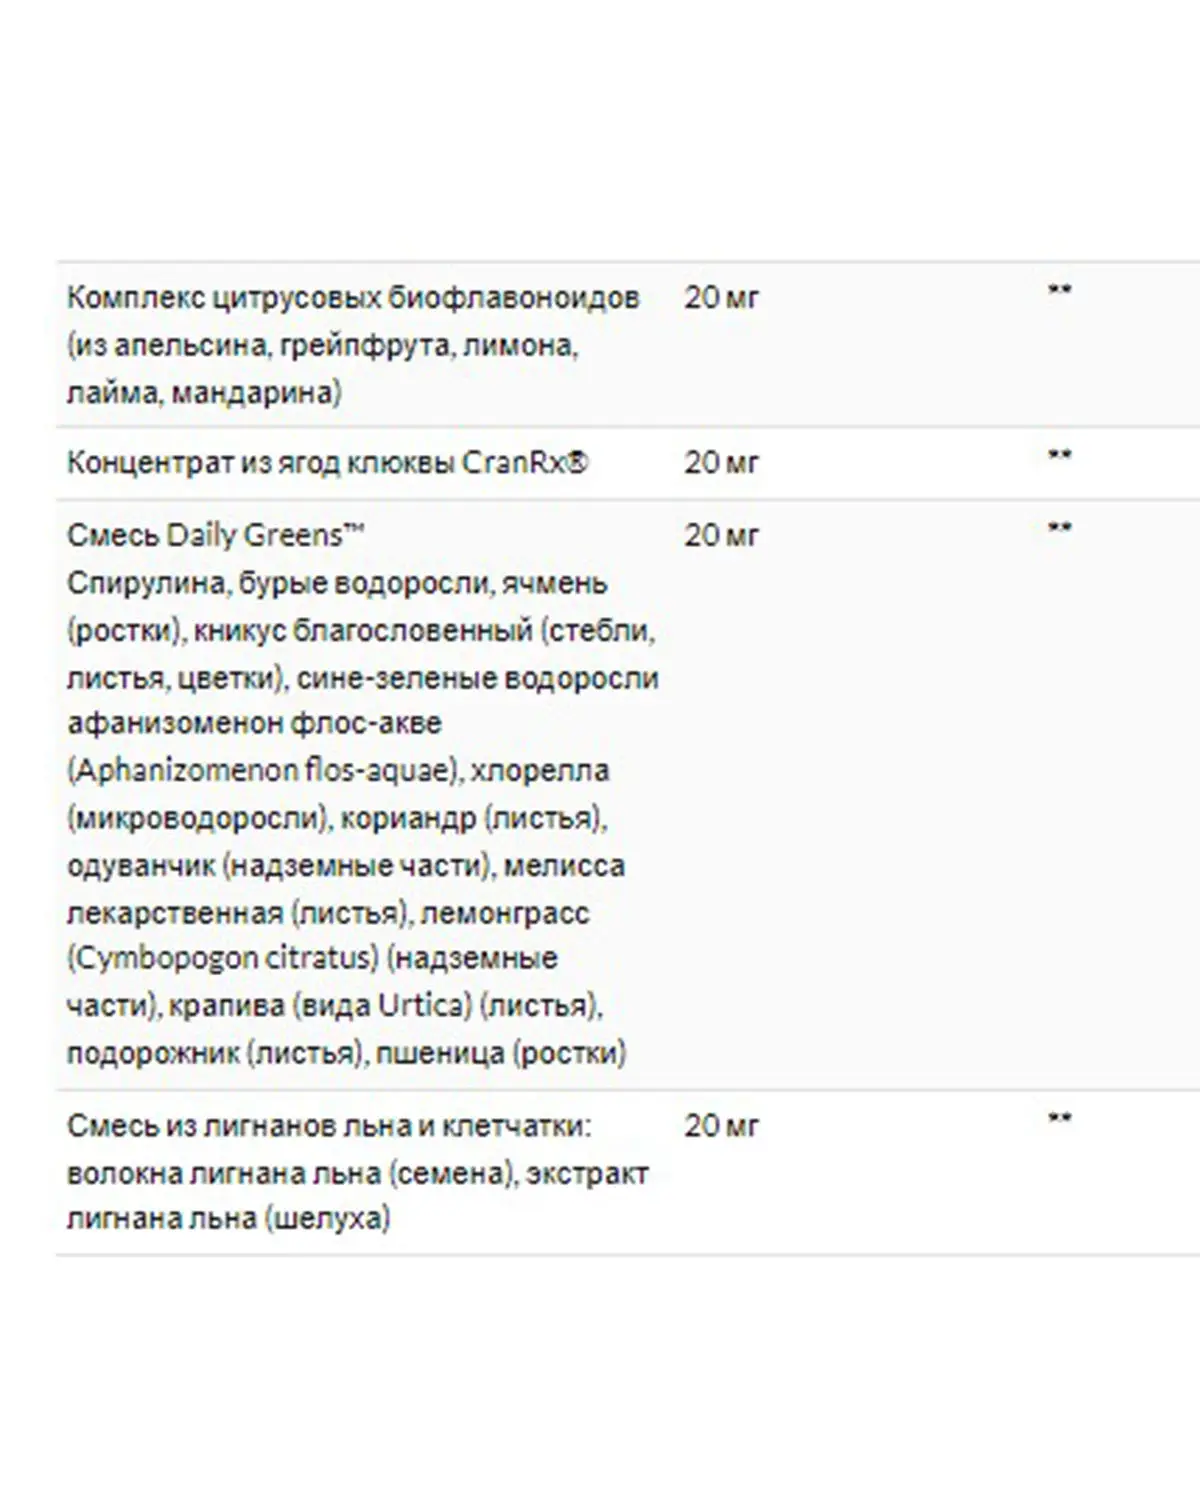This screenshot has width=1200, height=1500.
Task: Click the citrus bioflavonoids complex row title
Action: point(352,298)
